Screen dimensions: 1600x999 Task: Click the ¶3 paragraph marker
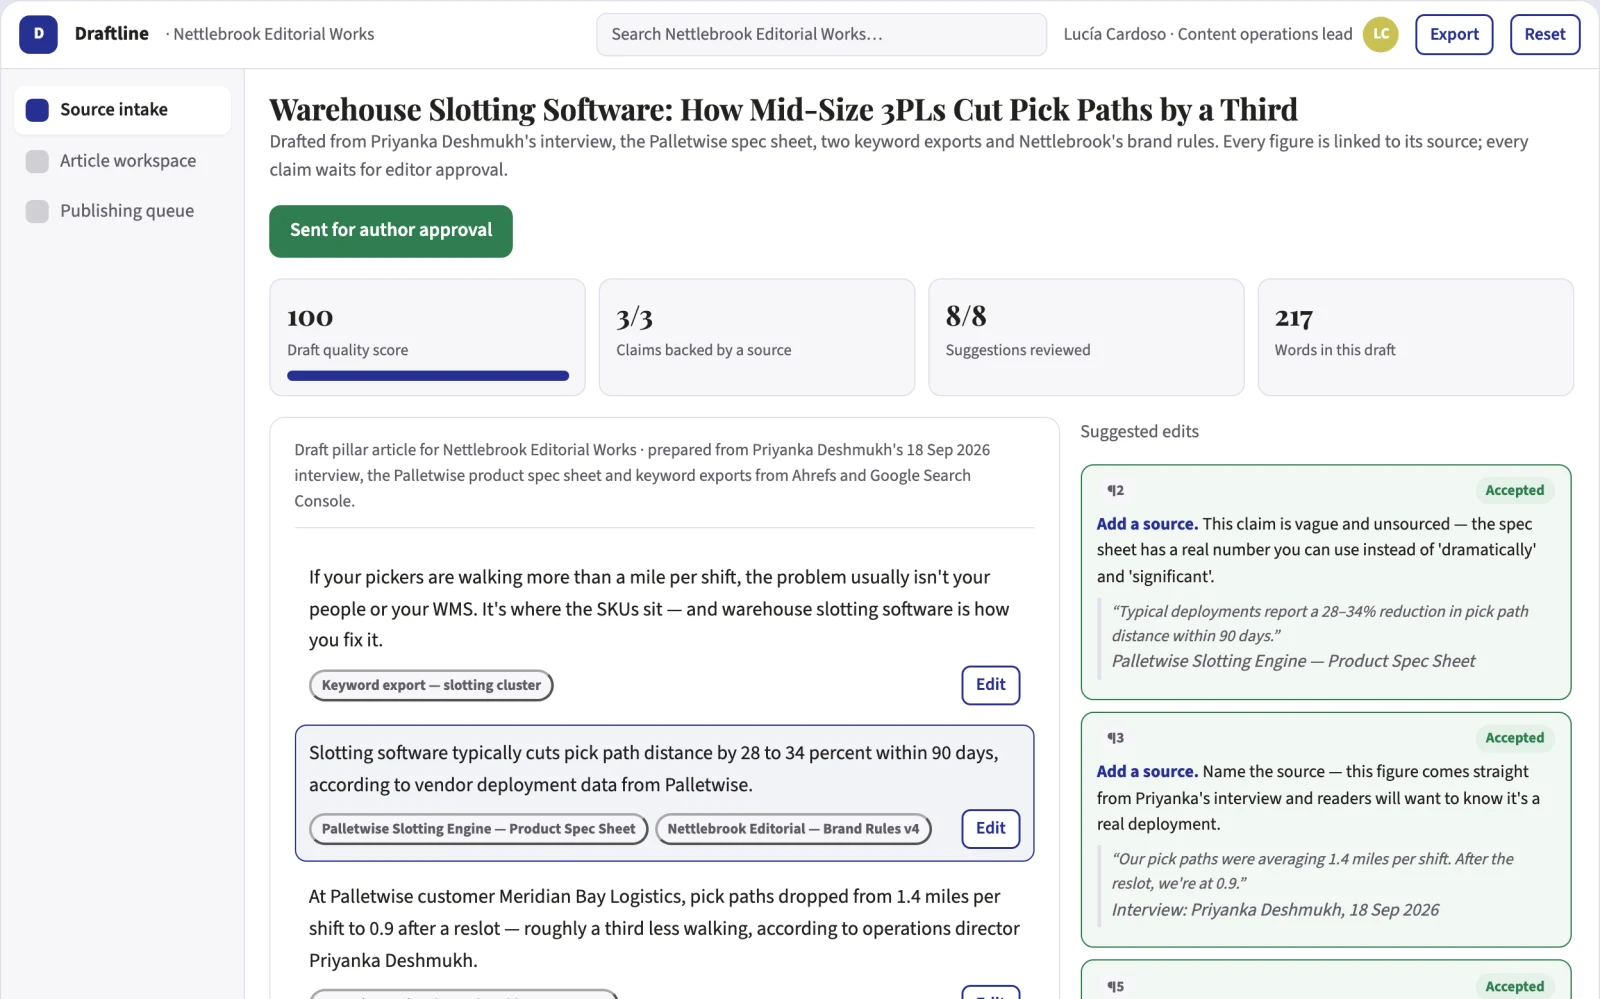tap(1115, 738)
